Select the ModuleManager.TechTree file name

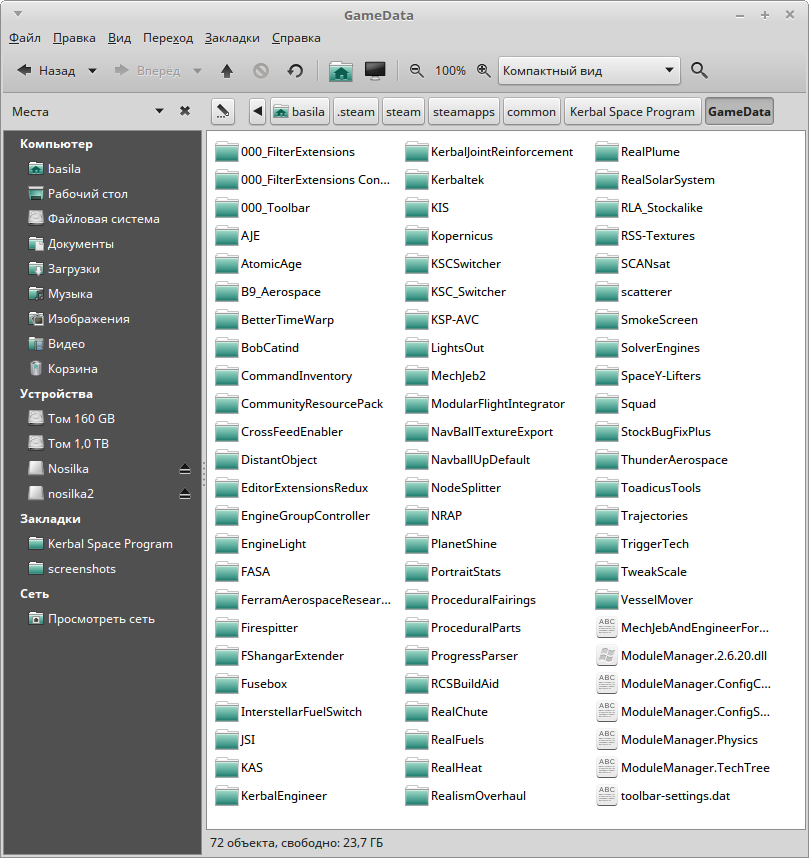pyautogui.click(x=695, y=768)
